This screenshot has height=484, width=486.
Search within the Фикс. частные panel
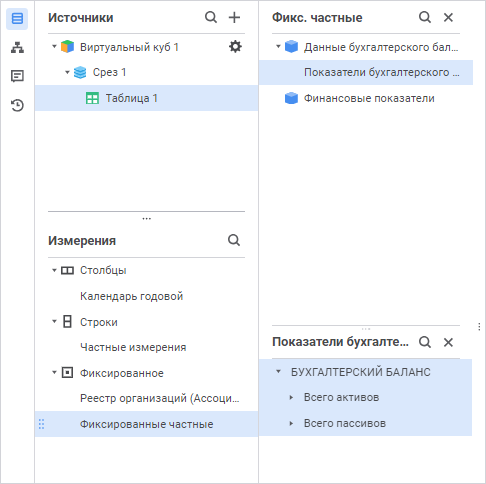click(x=425, y=17)
